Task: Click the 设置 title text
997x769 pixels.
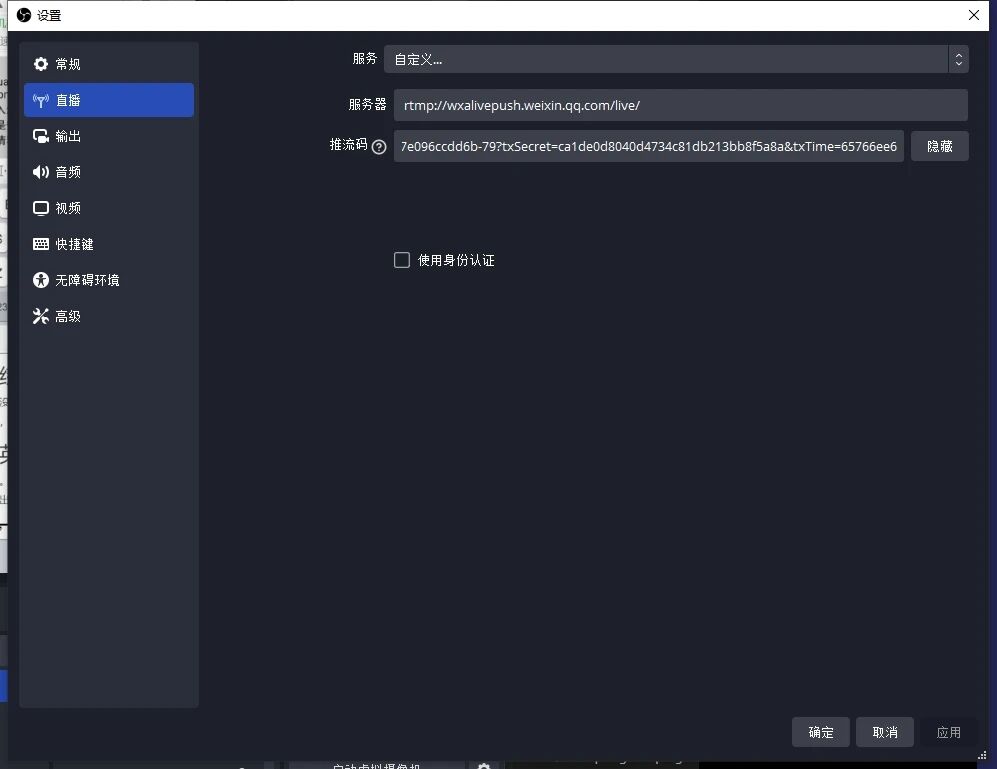Action: pos(49,15)
